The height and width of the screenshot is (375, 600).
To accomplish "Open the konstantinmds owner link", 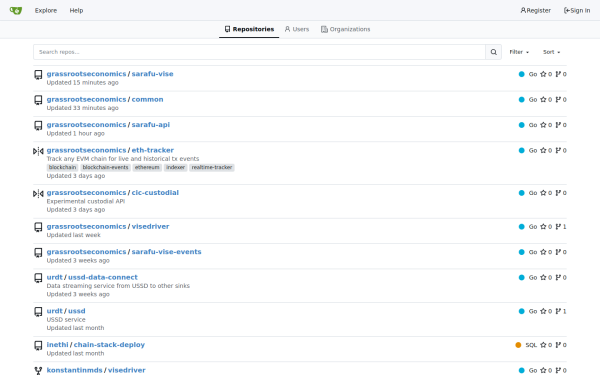I will pyautogui.click(x=75, y=370).
